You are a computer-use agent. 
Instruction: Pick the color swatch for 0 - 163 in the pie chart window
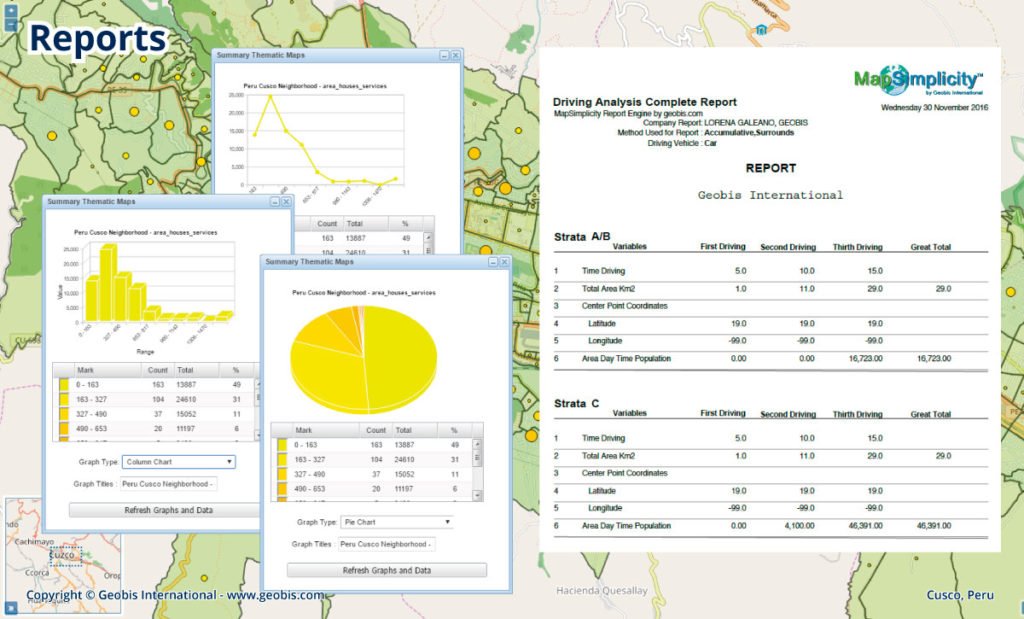tap(282, 445)
